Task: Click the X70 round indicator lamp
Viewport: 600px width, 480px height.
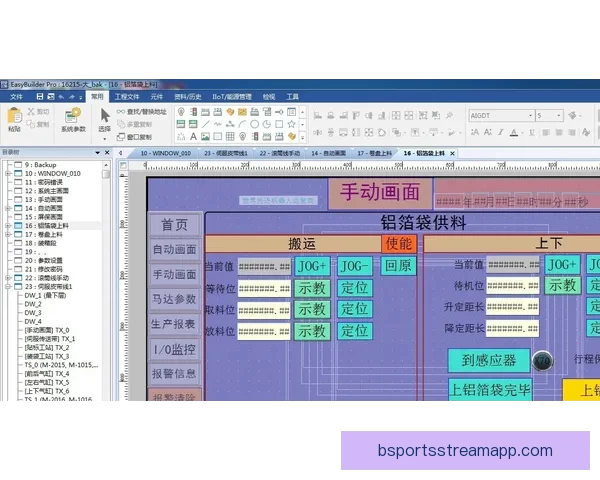Action: pos(542,361)
